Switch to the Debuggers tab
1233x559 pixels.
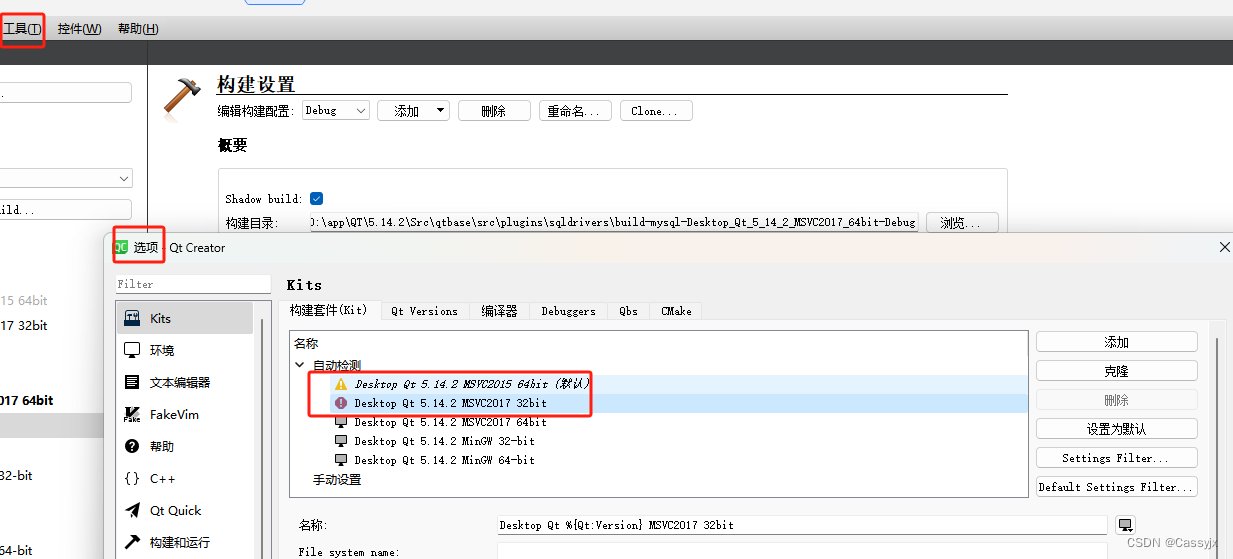568,311
